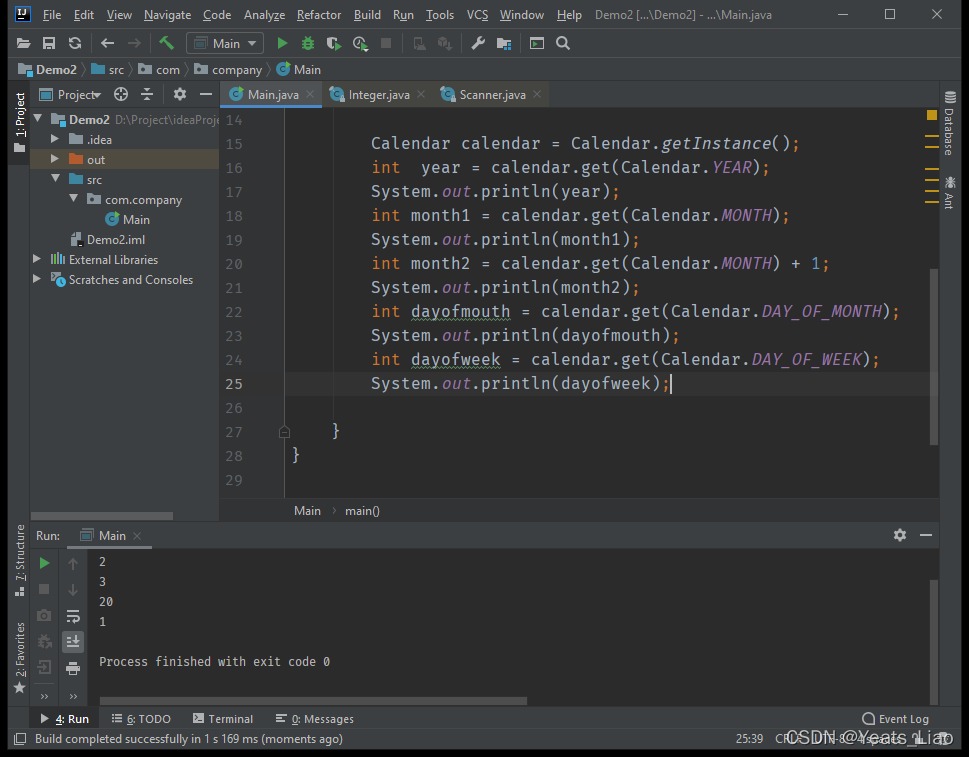Open Search Everywhere magnifier icon
Viewport: 969px width, 757px height.
click(x=563, y=43)
